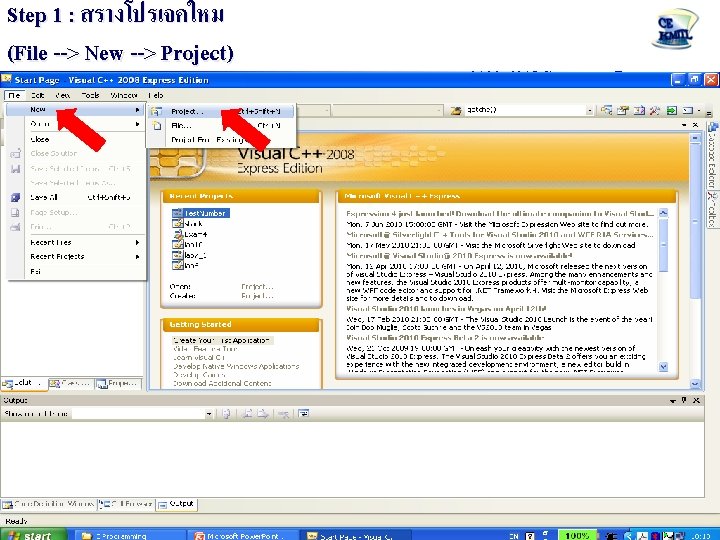The height and width of the screenshot is (540, 720).
Task: Click news scrollbar up arrow
Action: coord(663,213)
